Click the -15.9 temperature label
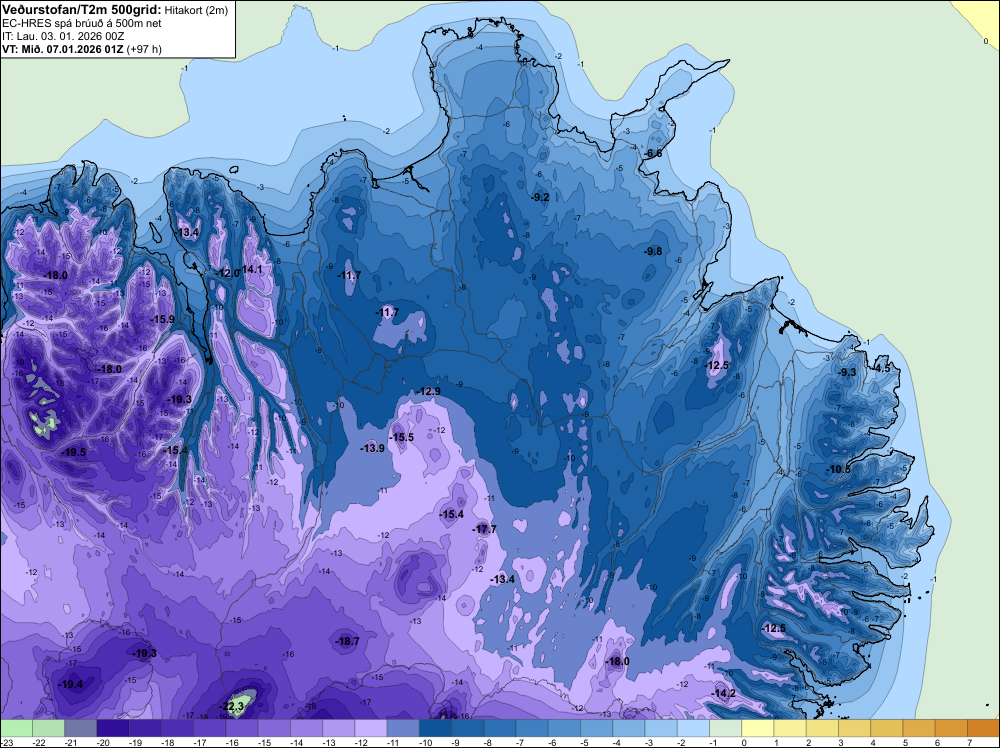This screenshot has height=748, width=1000. [x=162, y=319]
